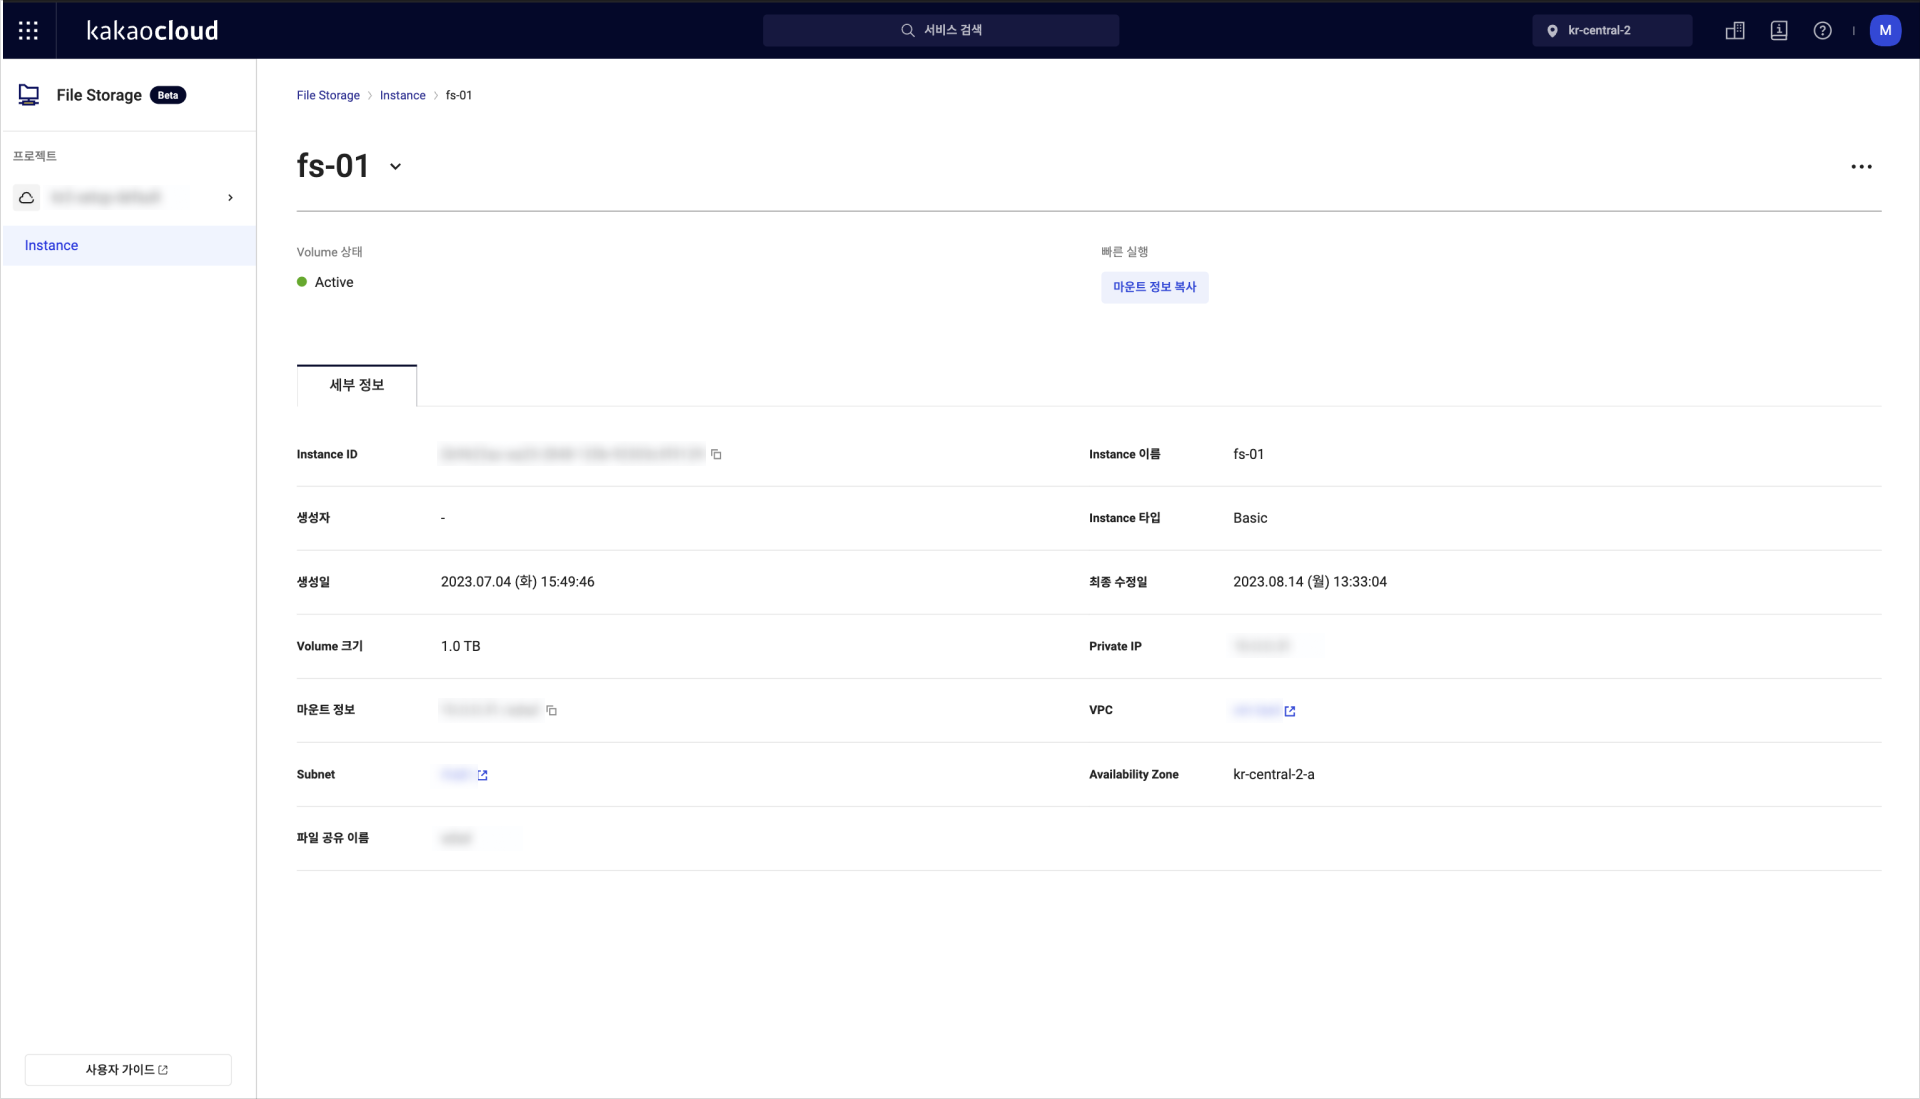Open the kr-central-2 region selector

[1612, 30]
